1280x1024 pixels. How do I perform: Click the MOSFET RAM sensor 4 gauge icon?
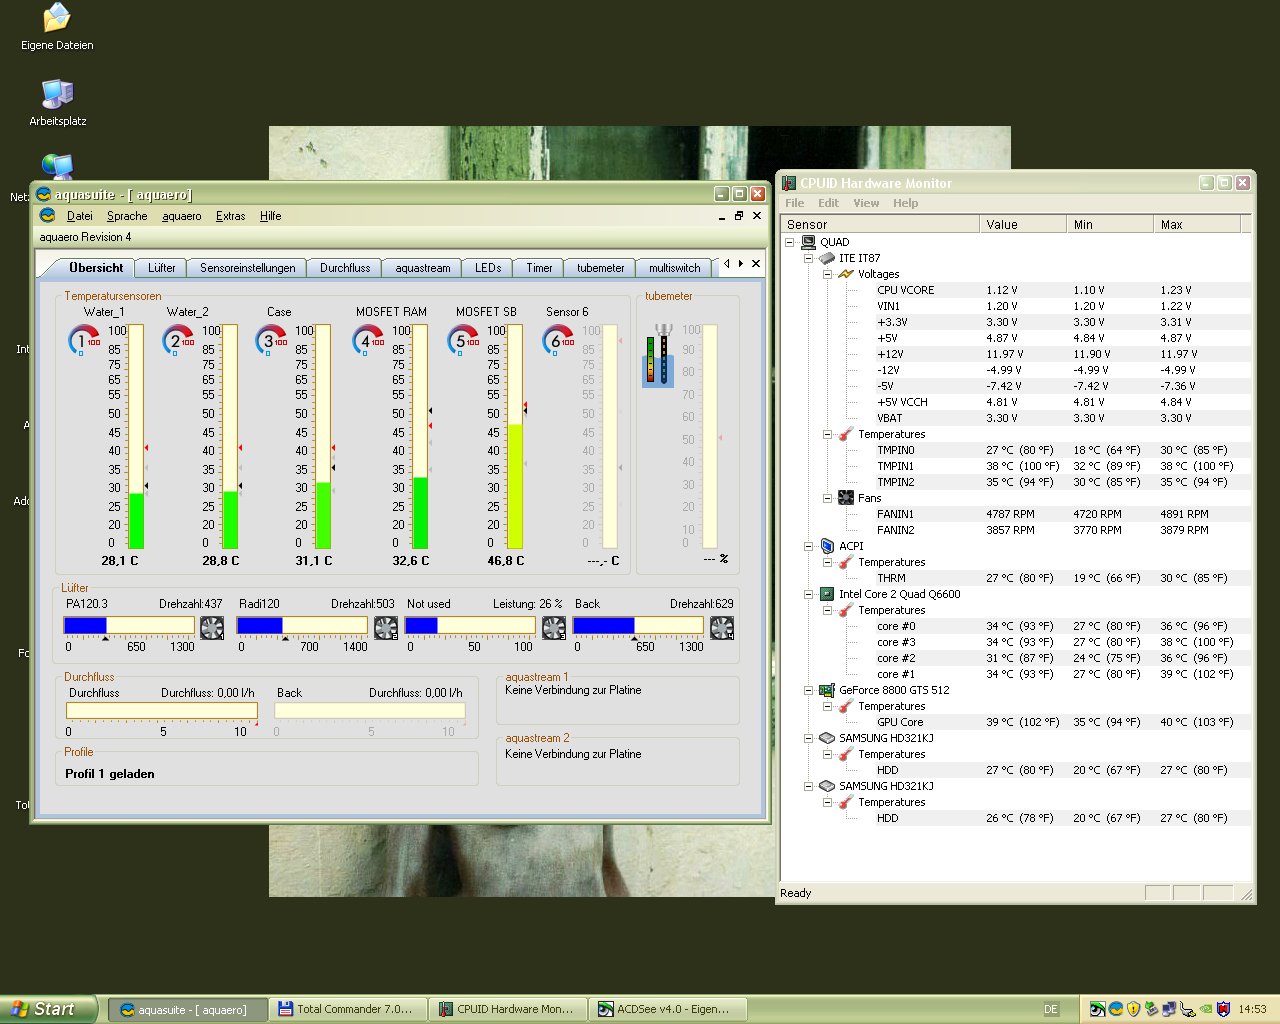[x=368, y=341]
